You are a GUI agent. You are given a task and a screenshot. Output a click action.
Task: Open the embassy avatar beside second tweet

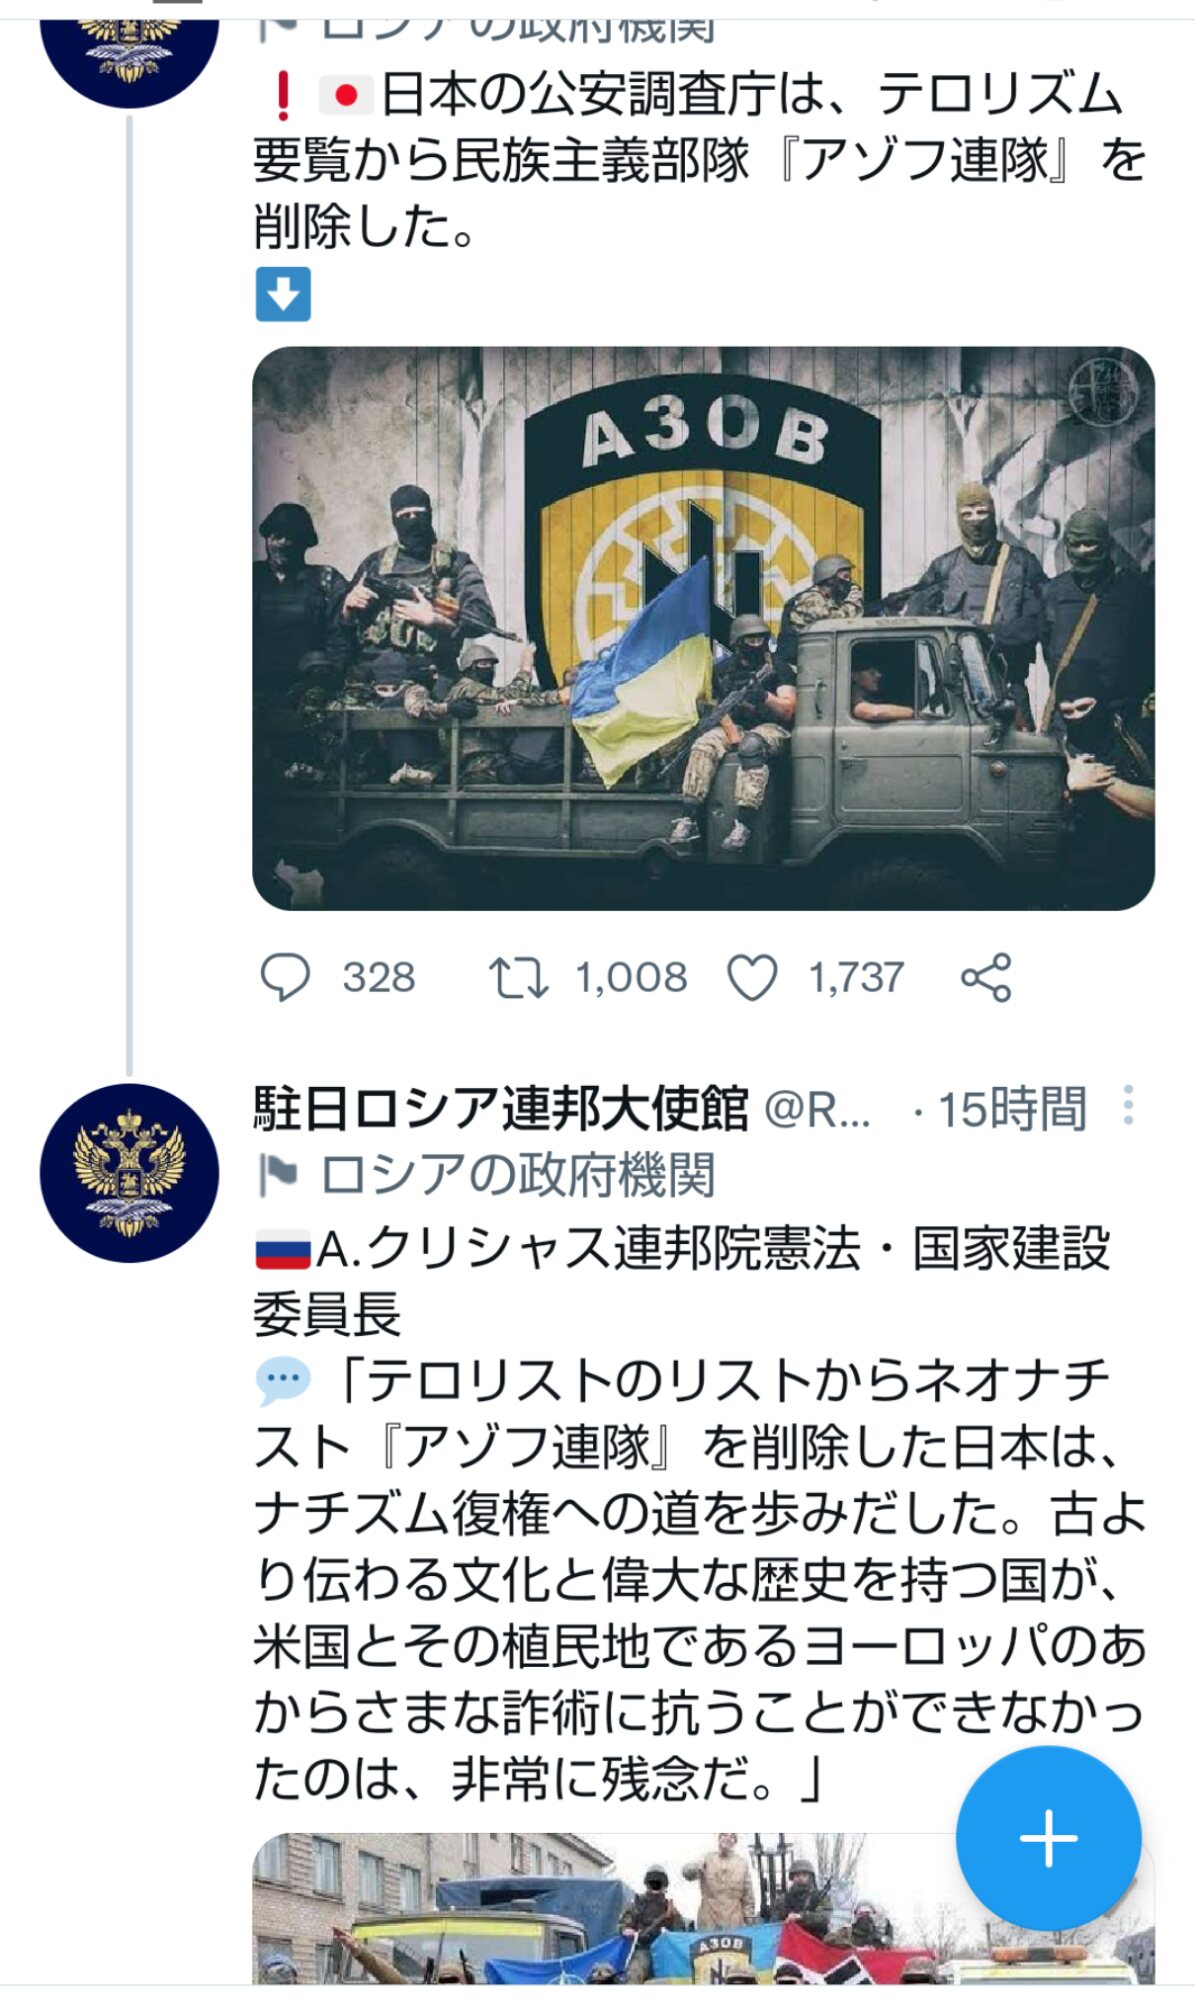(129, 1172)
